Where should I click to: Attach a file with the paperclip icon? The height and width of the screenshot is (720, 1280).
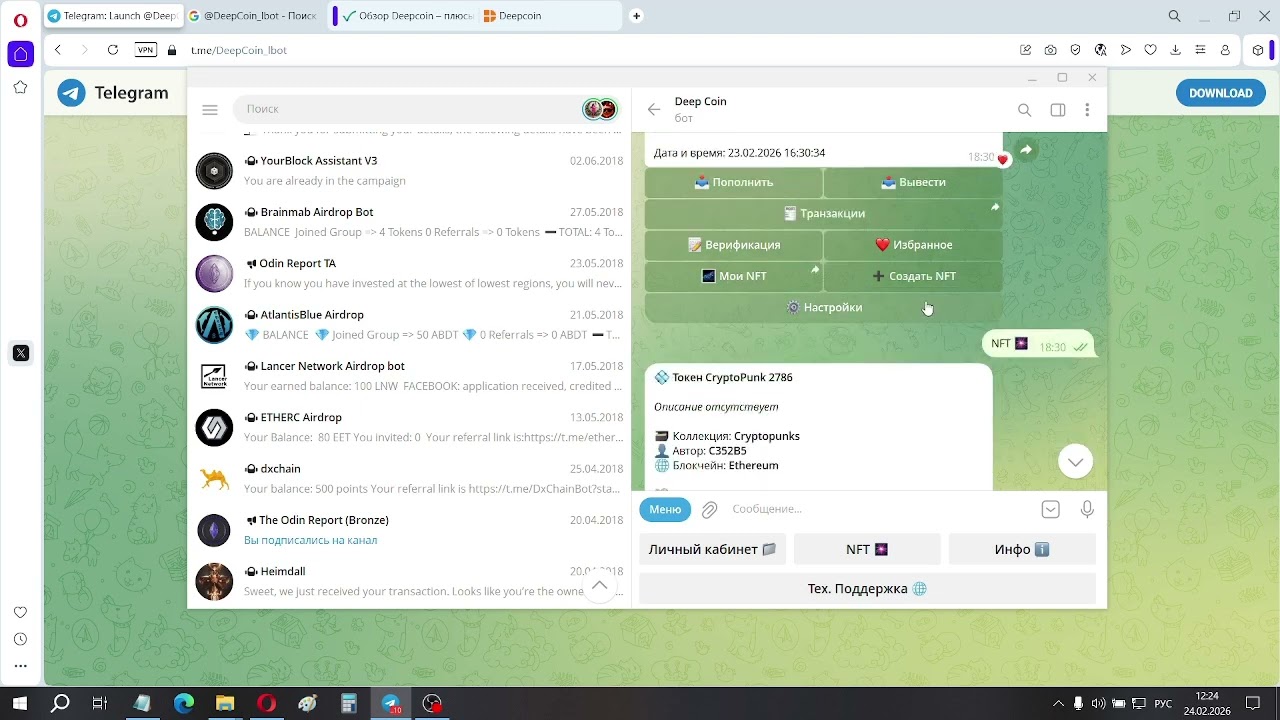pyautogui.click(x=709, y=510)
